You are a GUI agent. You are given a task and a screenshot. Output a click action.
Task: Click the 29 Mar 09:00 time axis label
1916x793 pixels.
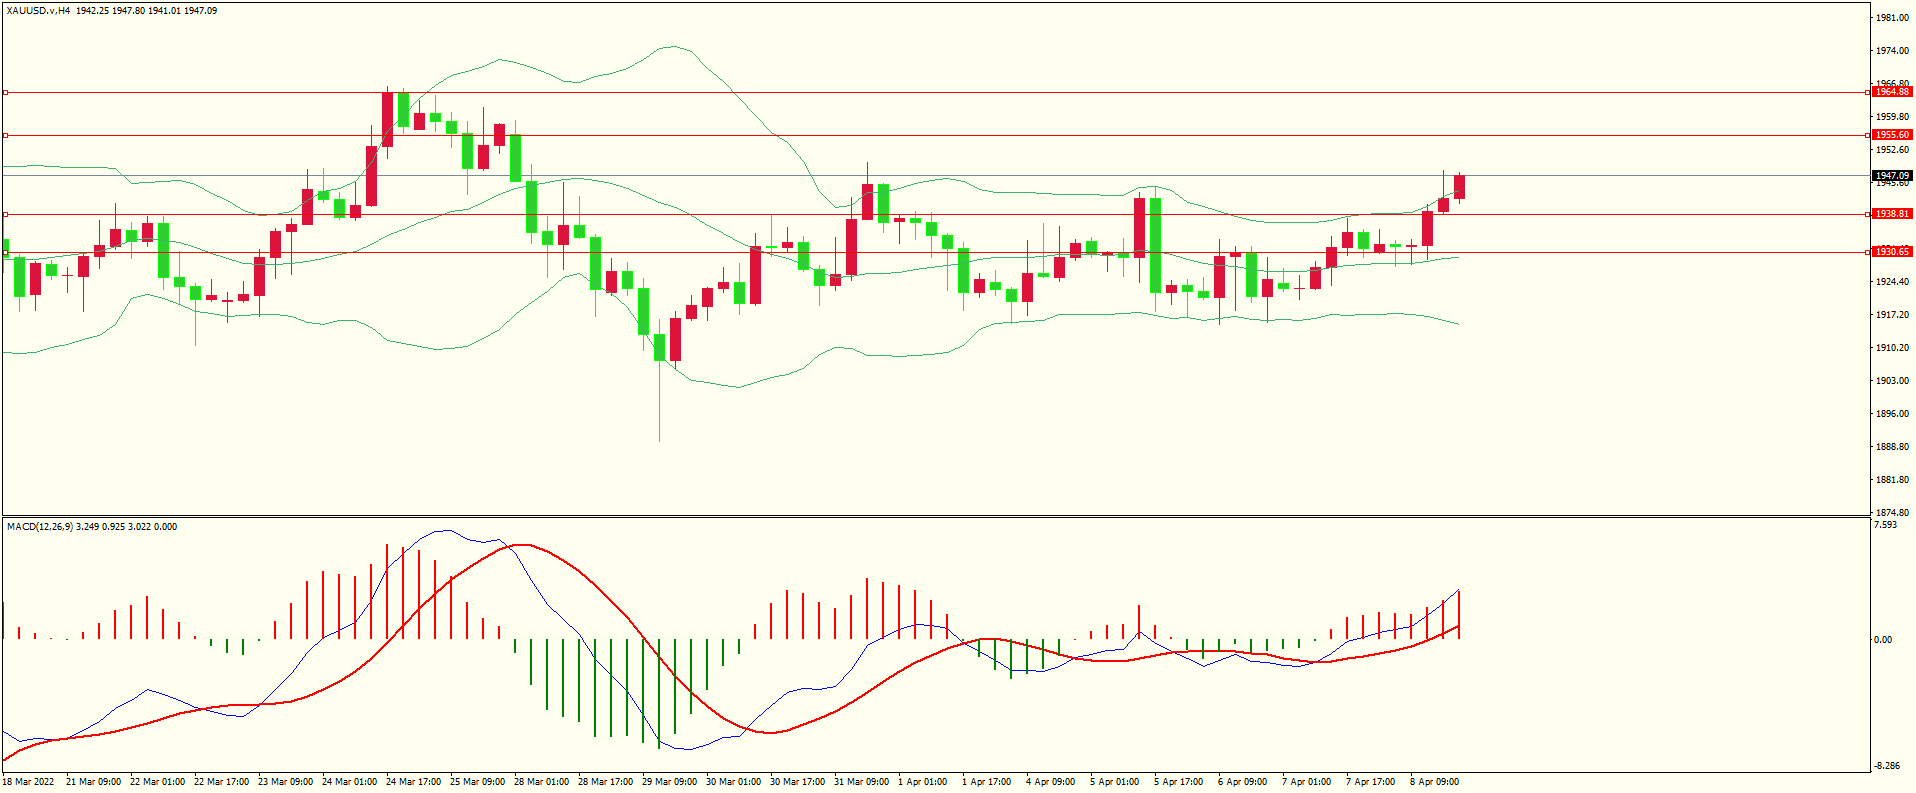669,782
